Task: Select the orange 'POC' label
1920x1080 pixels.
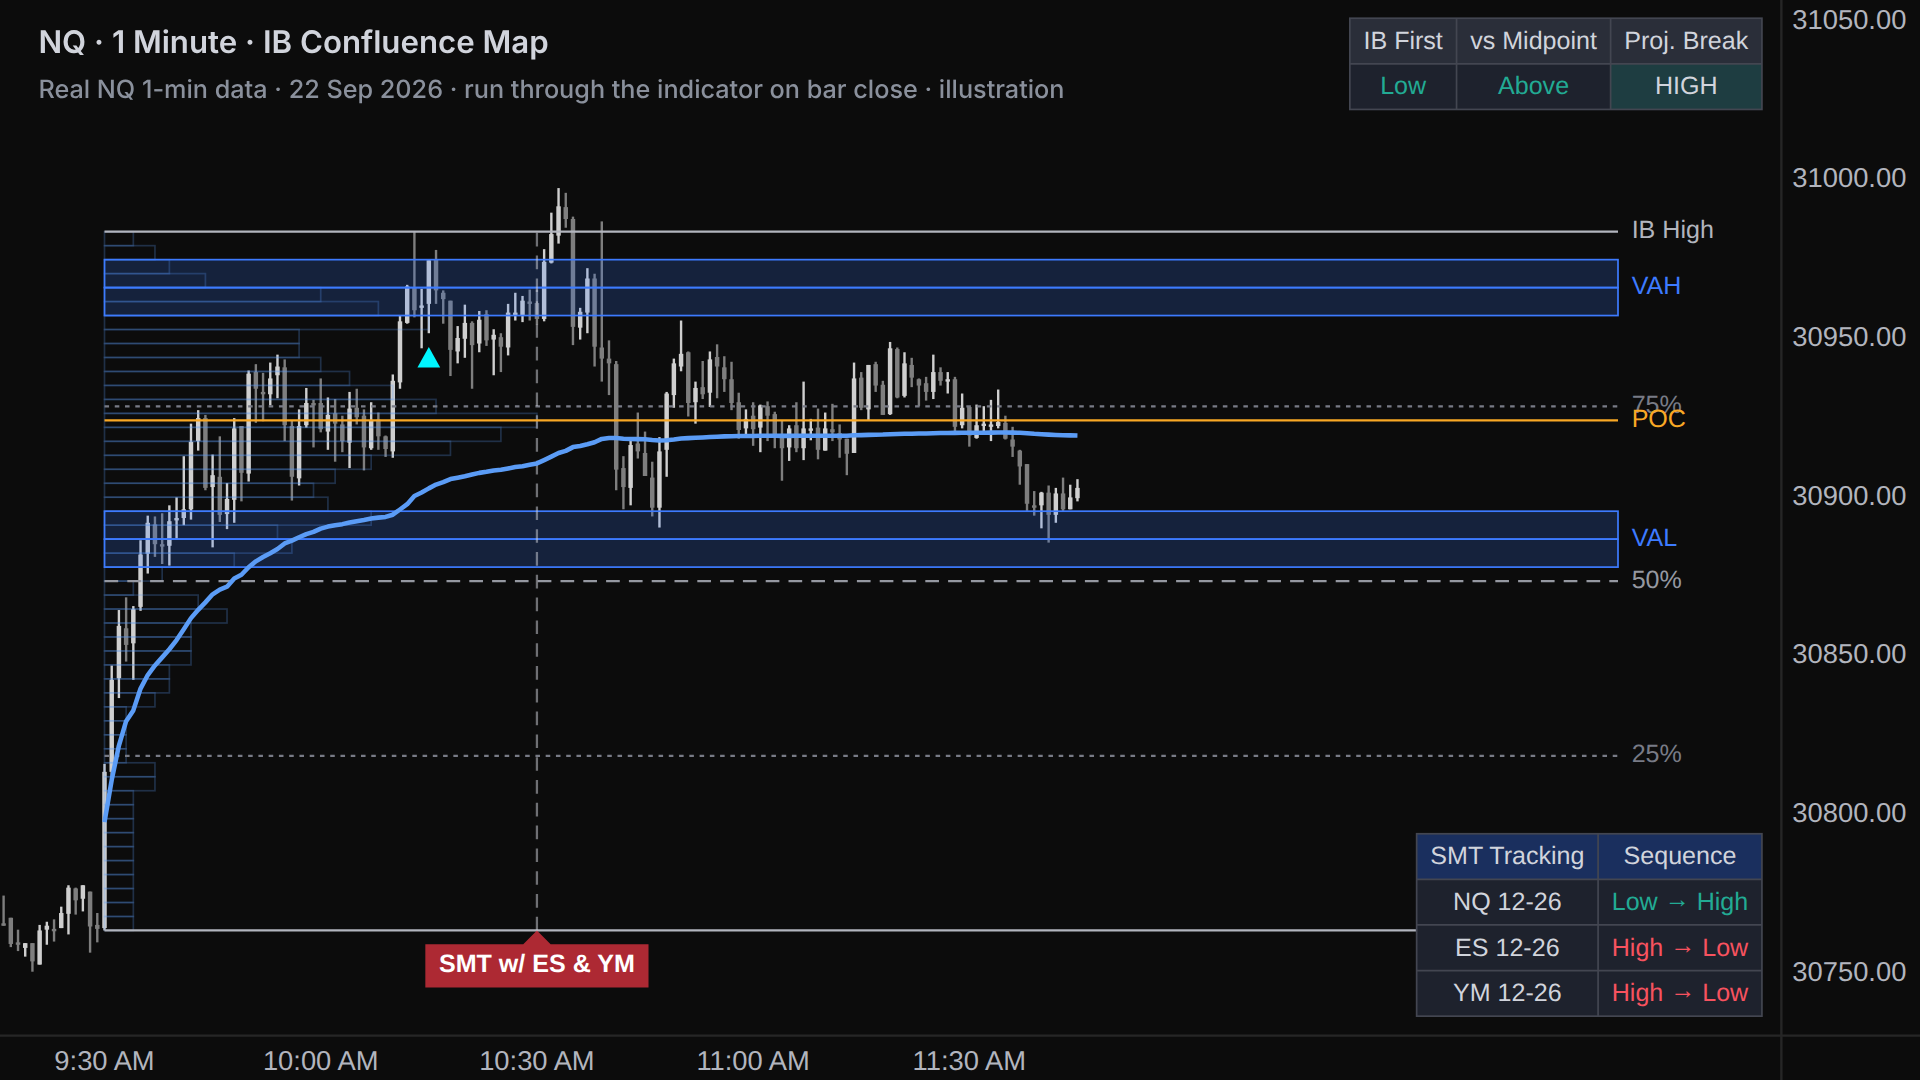Action: (1658, 419)
